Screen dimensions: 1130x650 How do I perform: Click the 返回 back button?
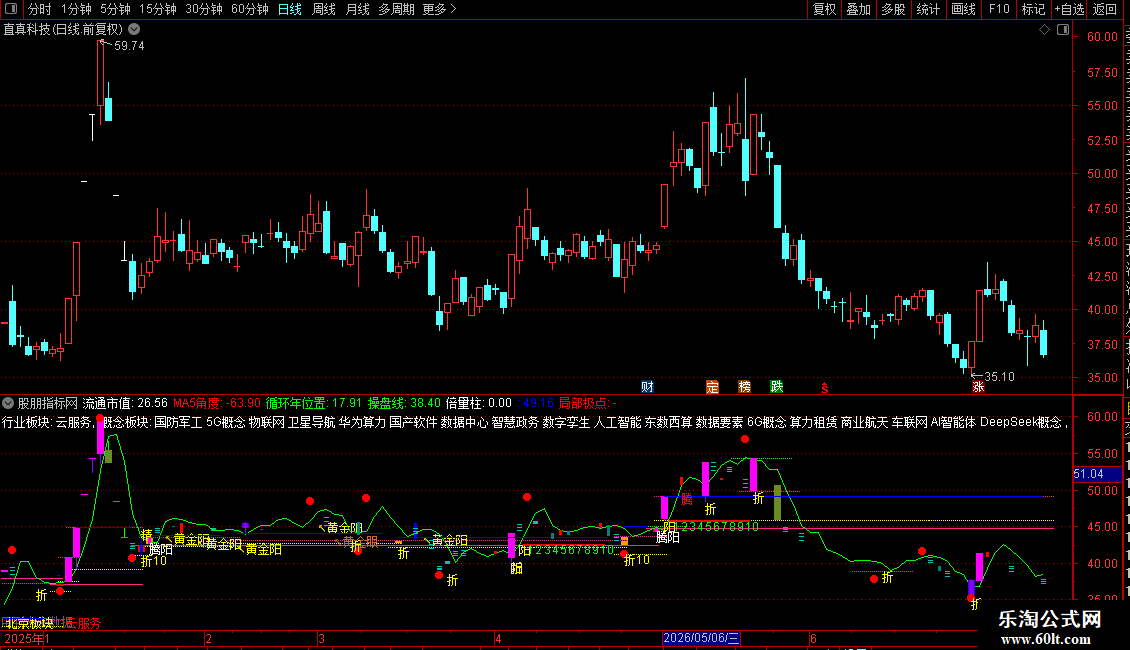coord(1105,9)
